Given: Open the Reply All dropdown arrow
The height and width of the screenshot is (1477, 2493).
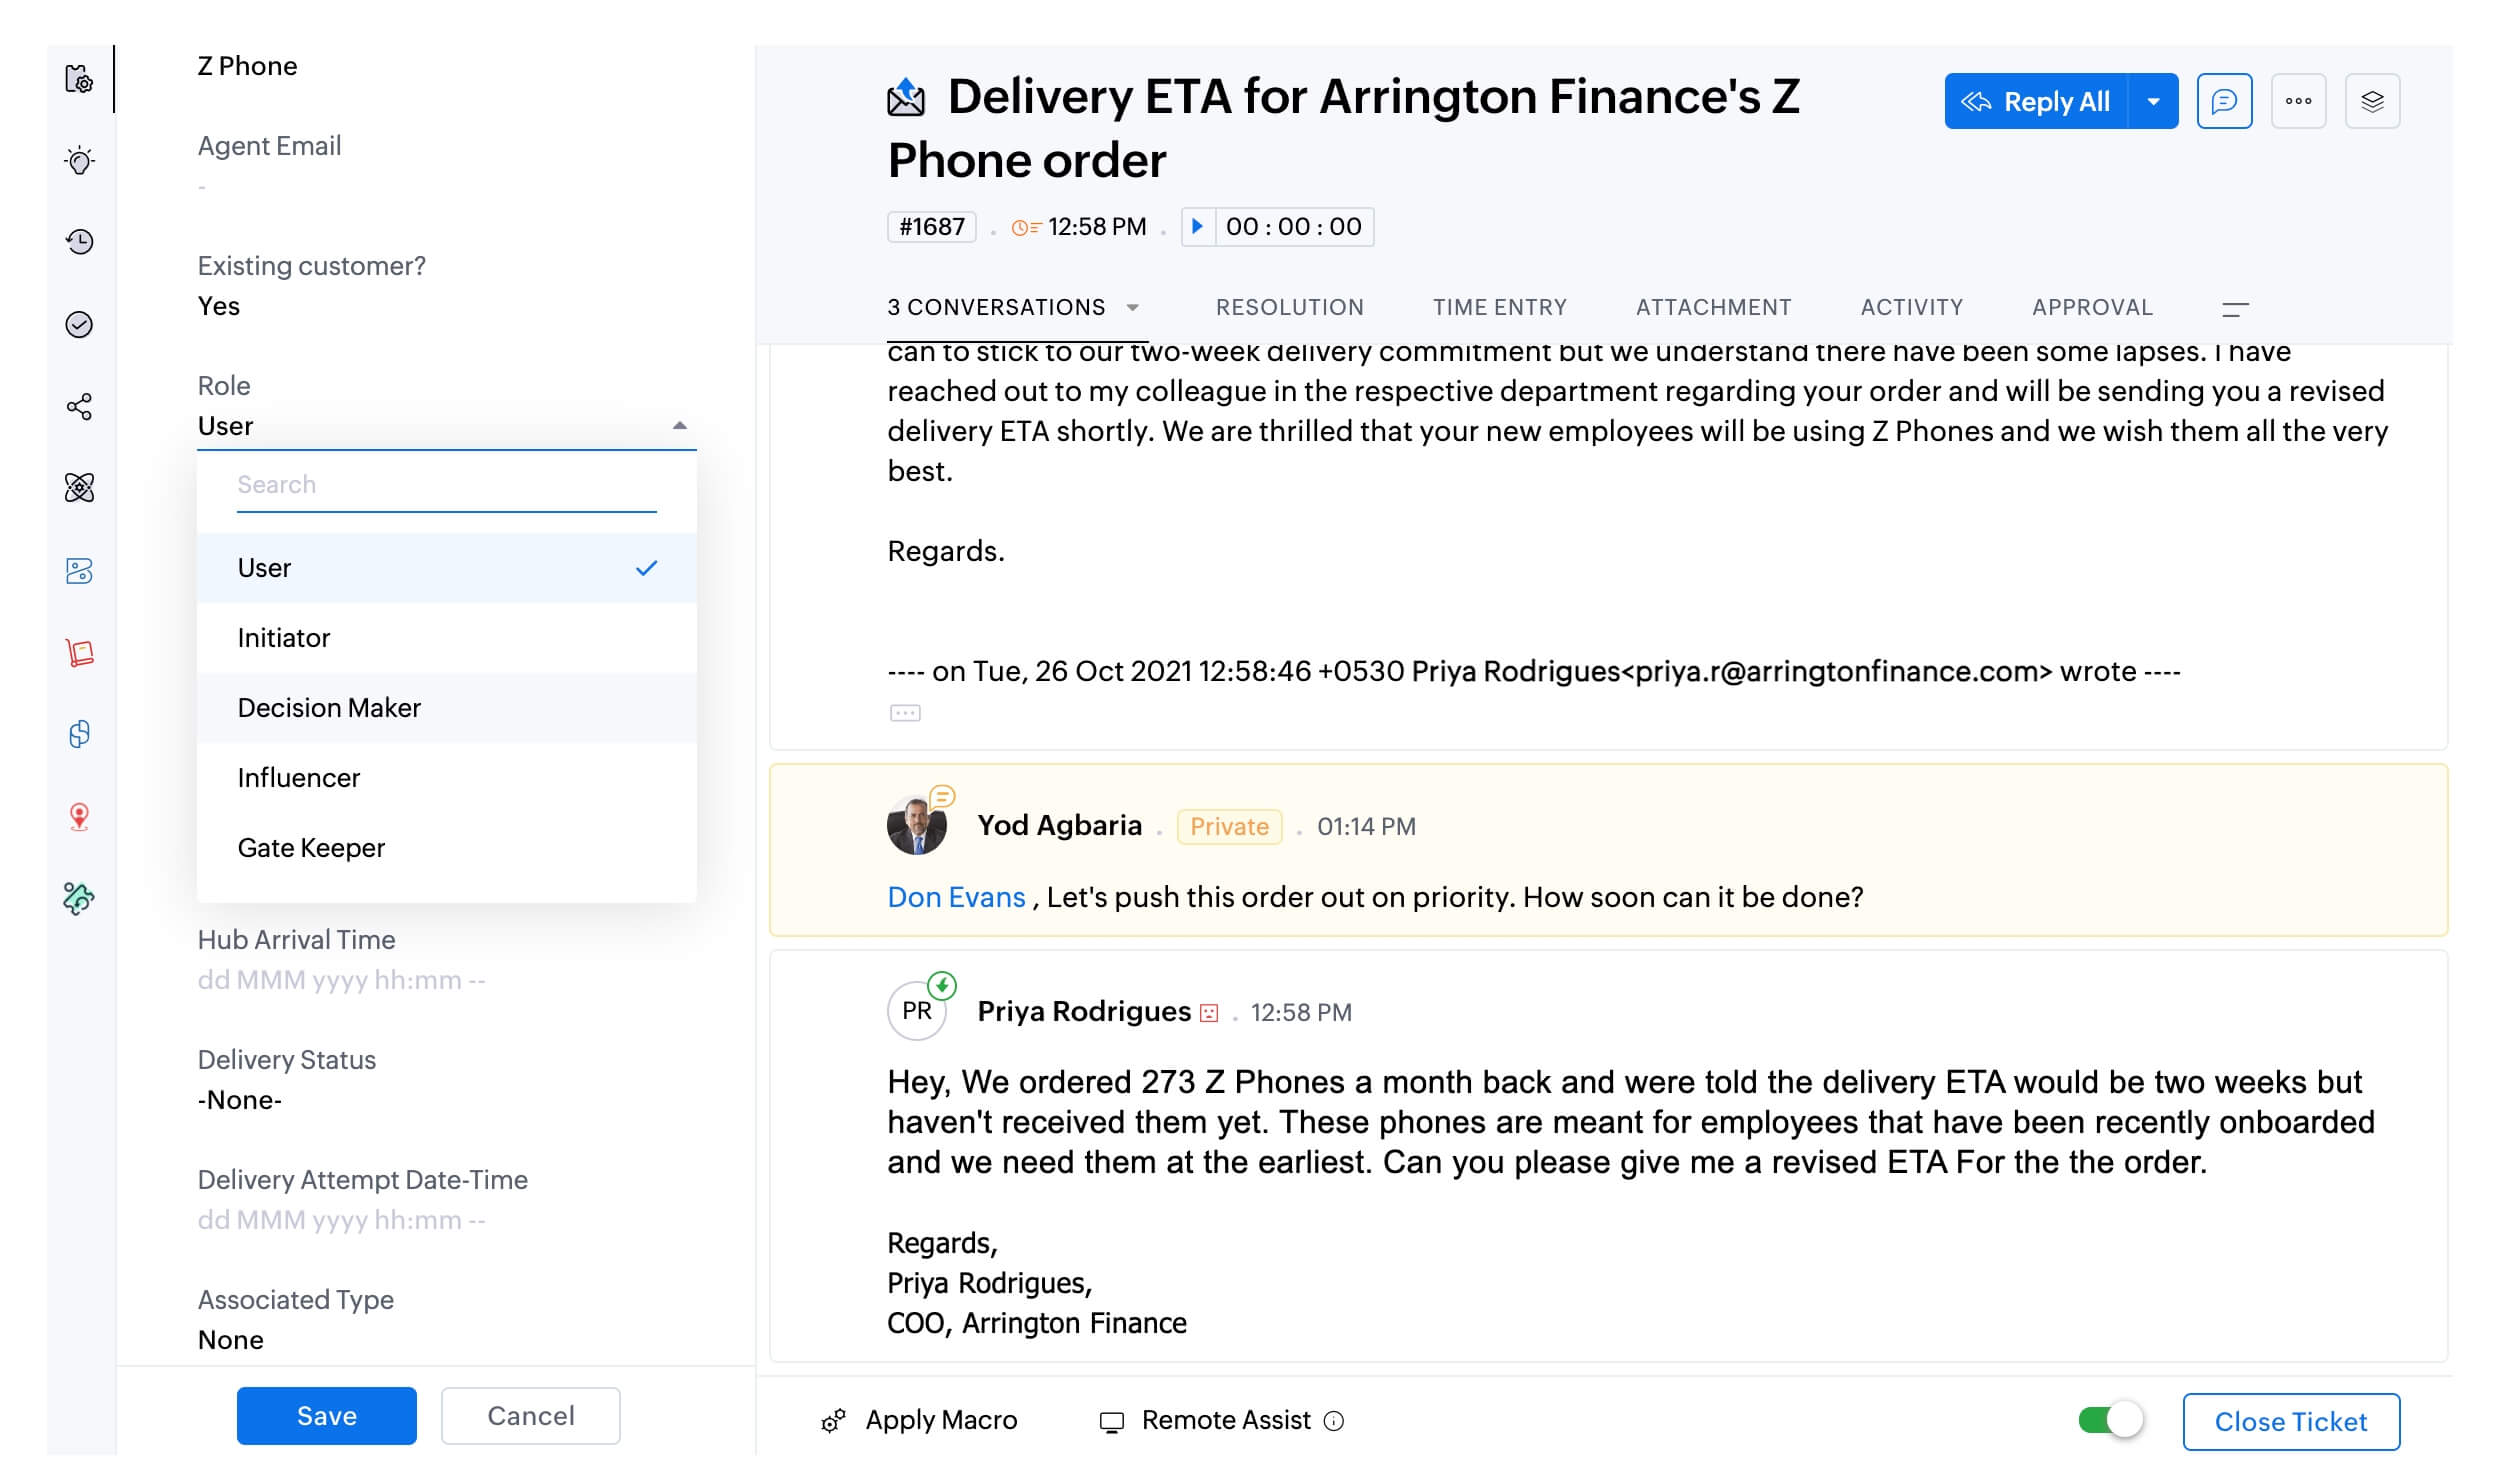Looking at the screenshot, I should [2154, 101].
